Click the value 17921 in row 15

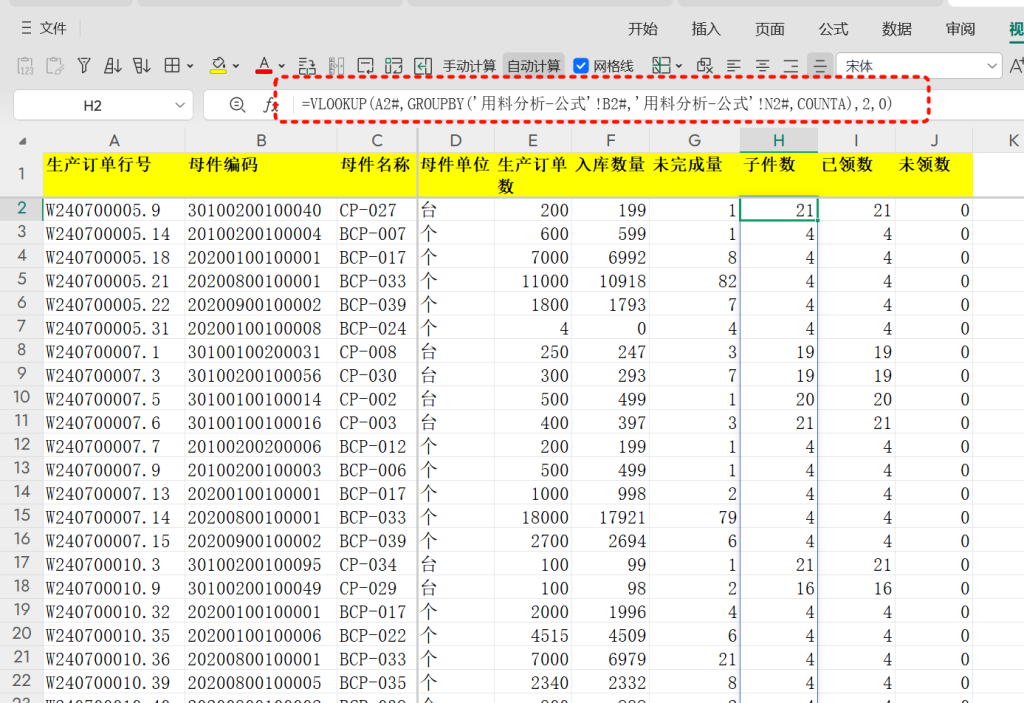pos(610,517)
